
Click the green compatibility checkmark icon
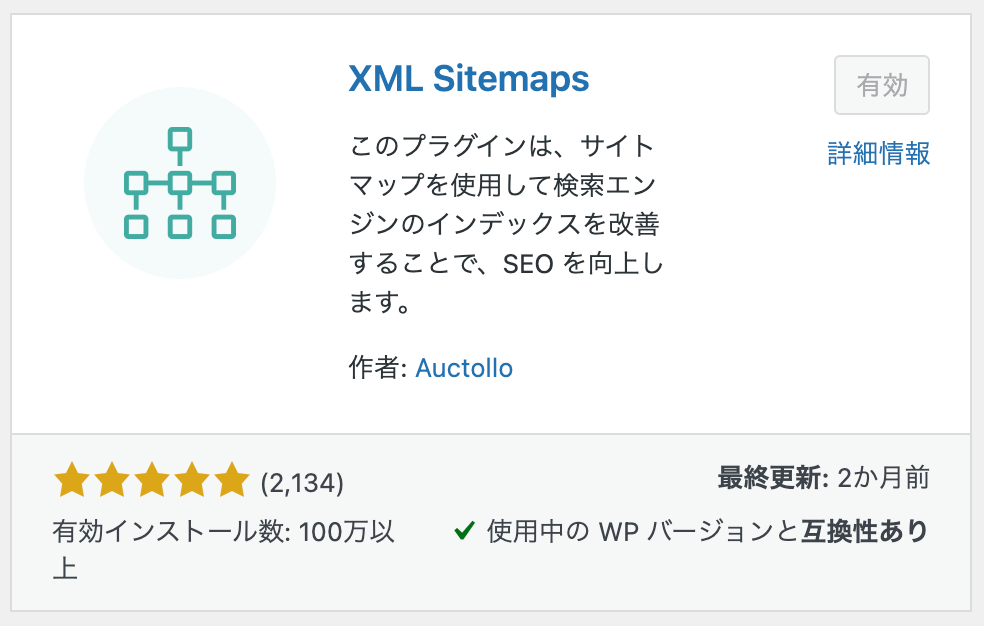(x=464, y=531)
